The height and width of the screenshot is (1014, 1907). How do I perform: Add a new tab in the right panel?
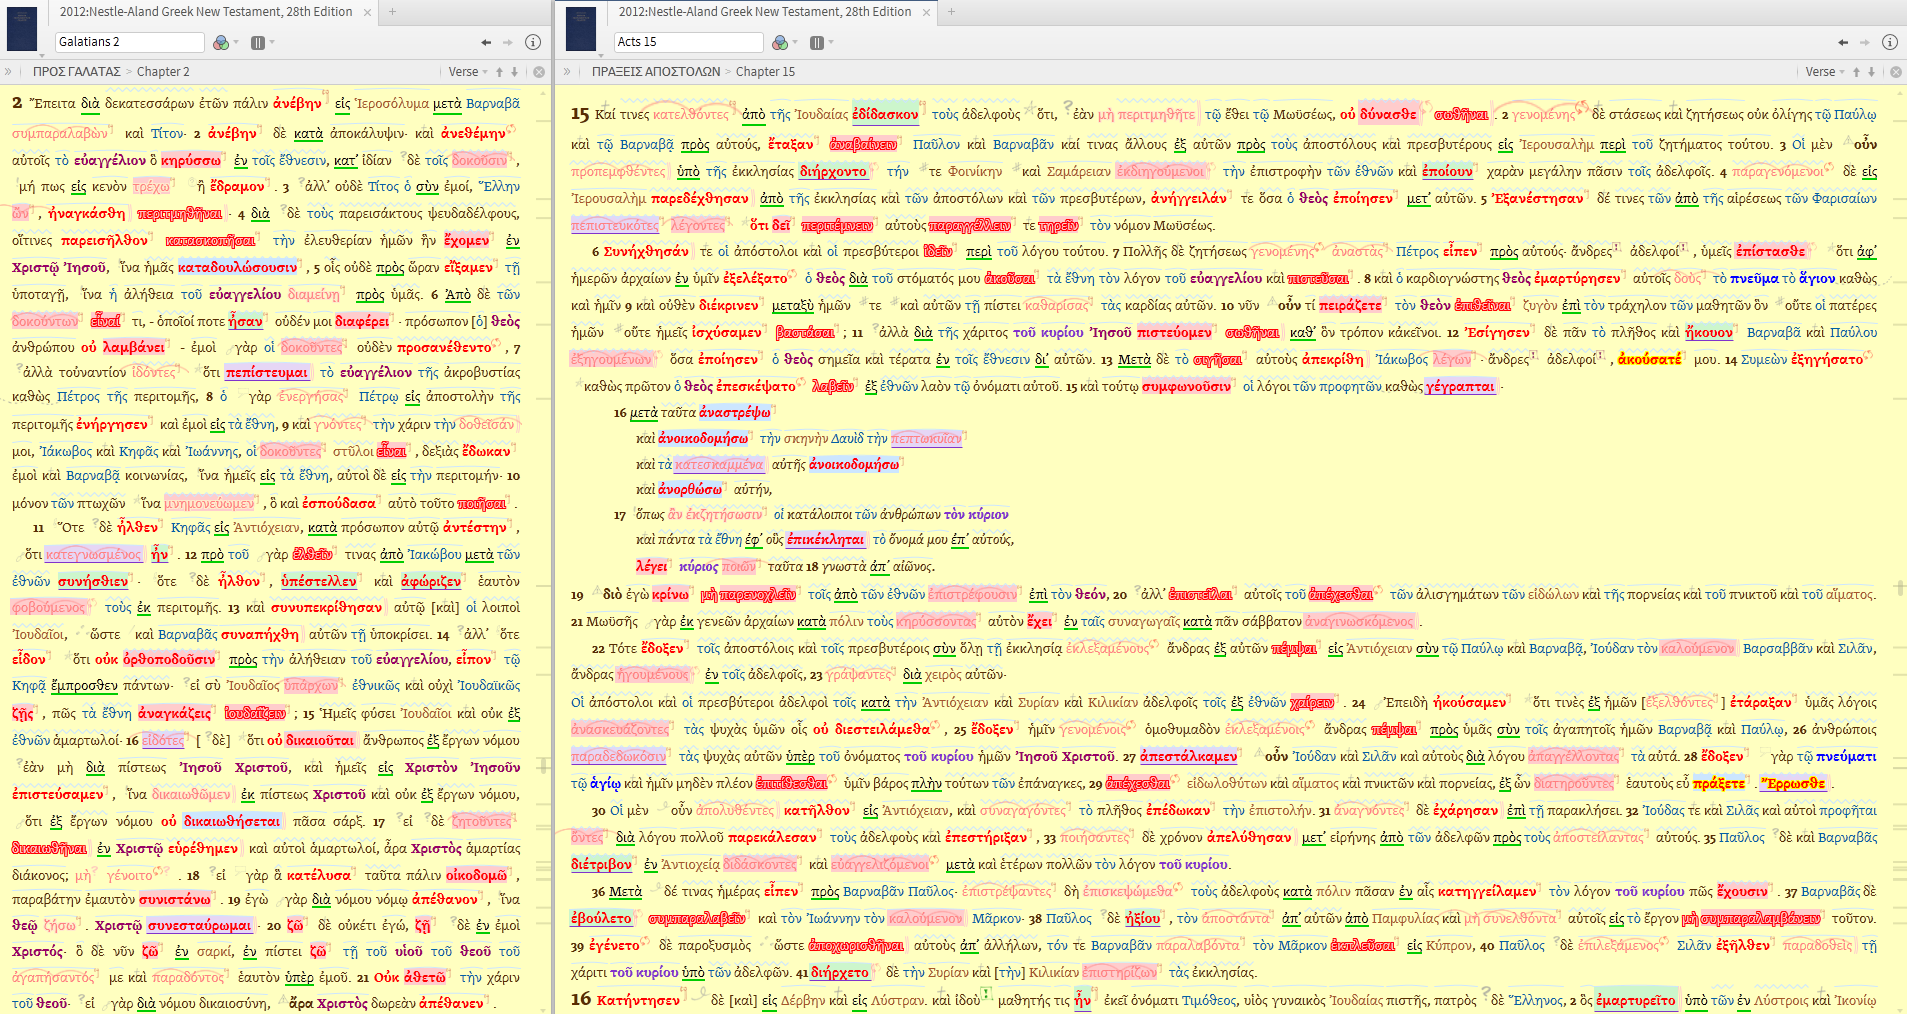point(951,12)
